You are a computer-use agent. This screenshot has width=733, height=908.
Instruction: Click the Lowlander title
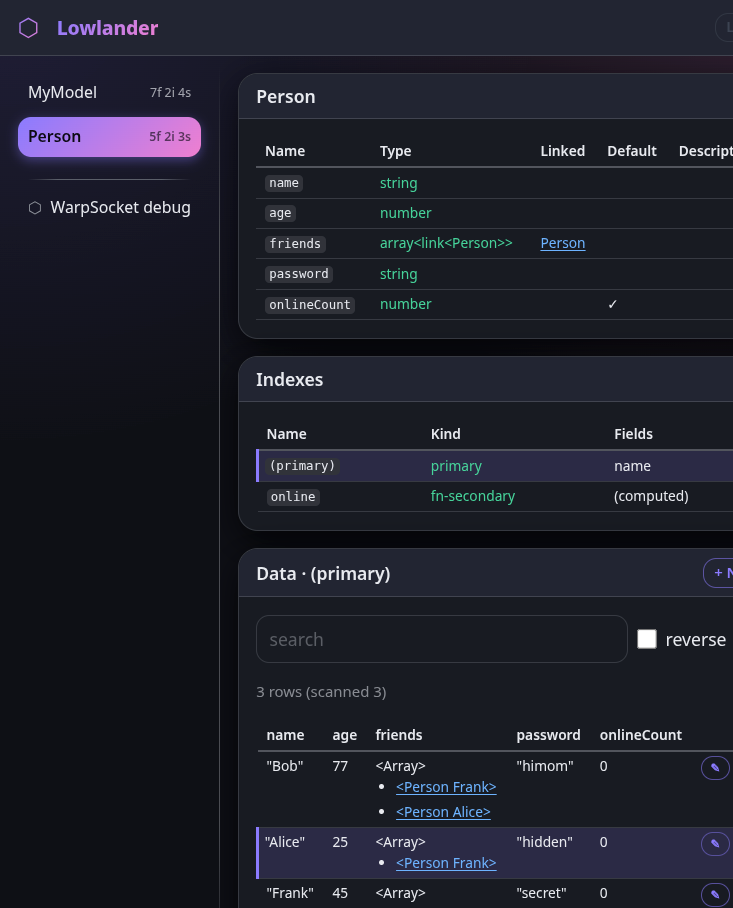[x=107, y=28]
